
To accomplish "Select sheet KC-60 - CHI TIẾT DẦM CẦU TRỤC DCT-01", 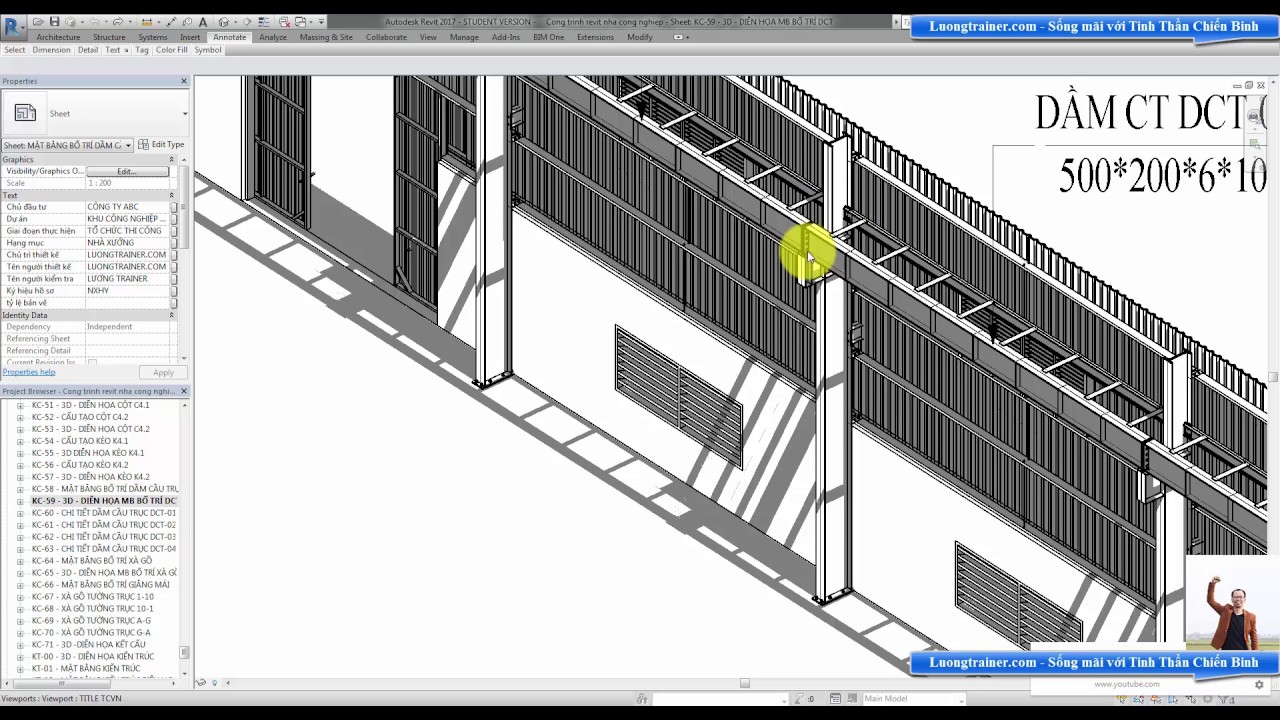I will pyautogui.click(x=104, y=513).
